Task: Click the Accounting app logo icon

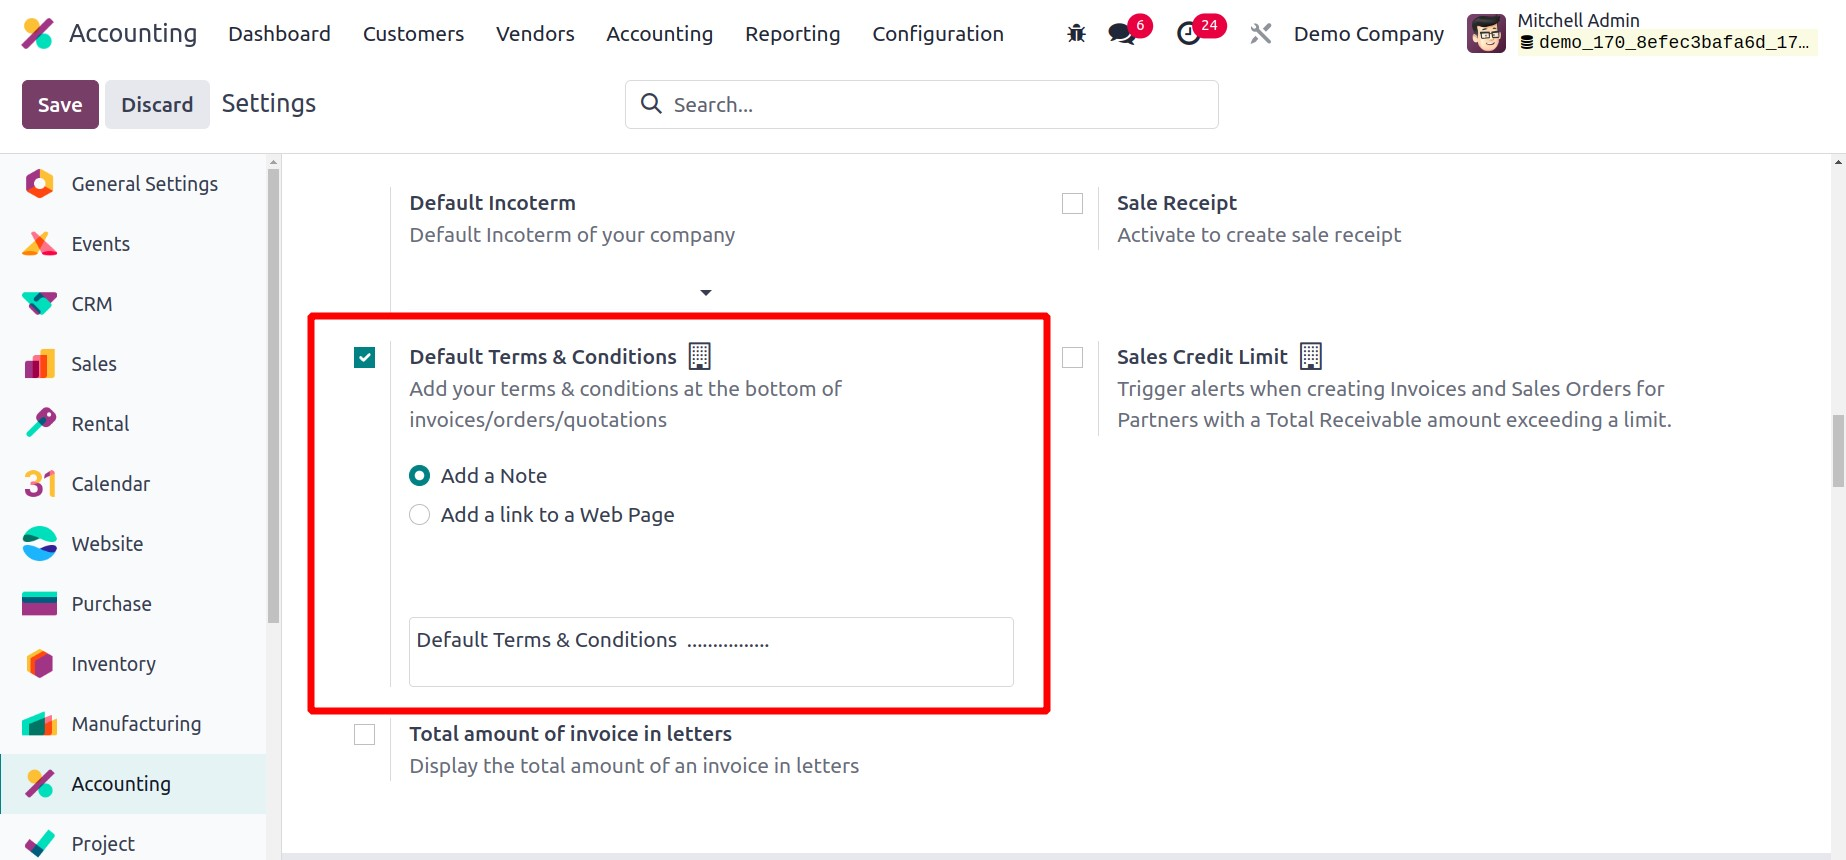Action: click(37, 34)
